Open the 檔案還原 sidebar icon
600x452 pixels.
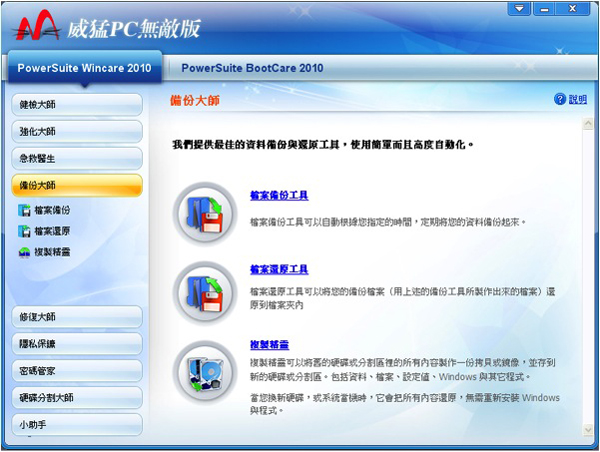(x=24, y=231)
